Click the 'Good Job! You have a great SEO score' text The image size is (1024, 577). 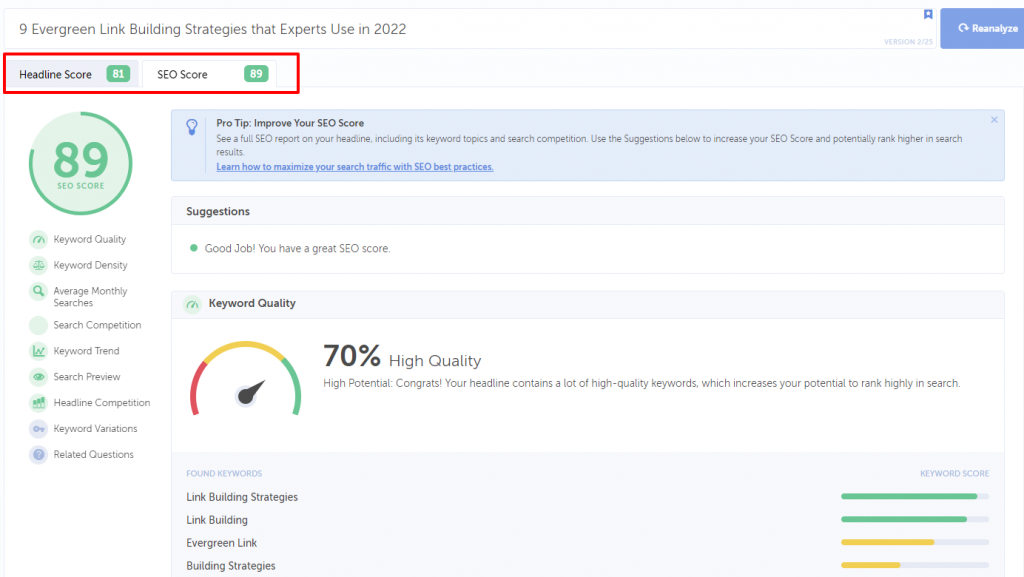pyautogui.click(x=297, y=249)
